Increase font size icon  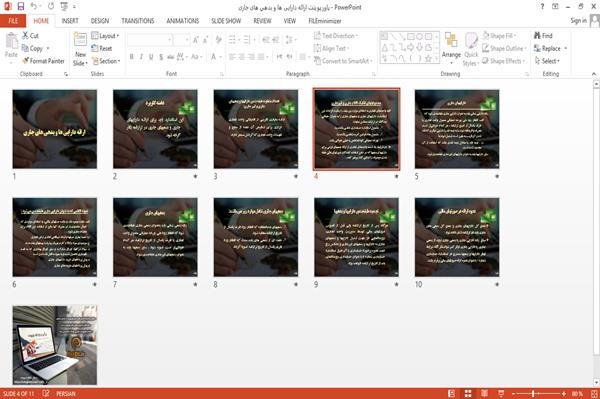tap(196, 40)
